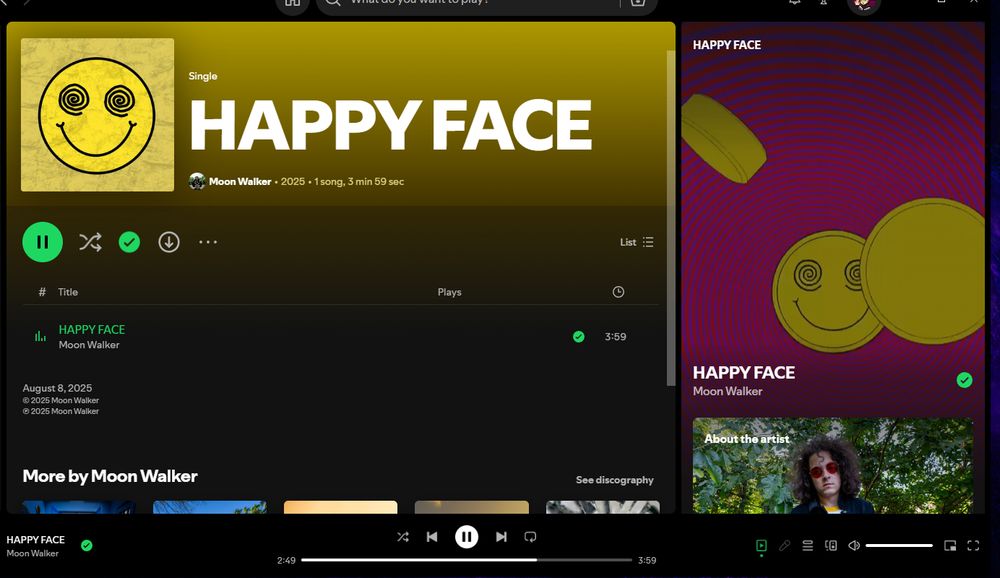Open the play queue
The height and width of the screenshot is (578, 1000).
(x=807, y=545)
